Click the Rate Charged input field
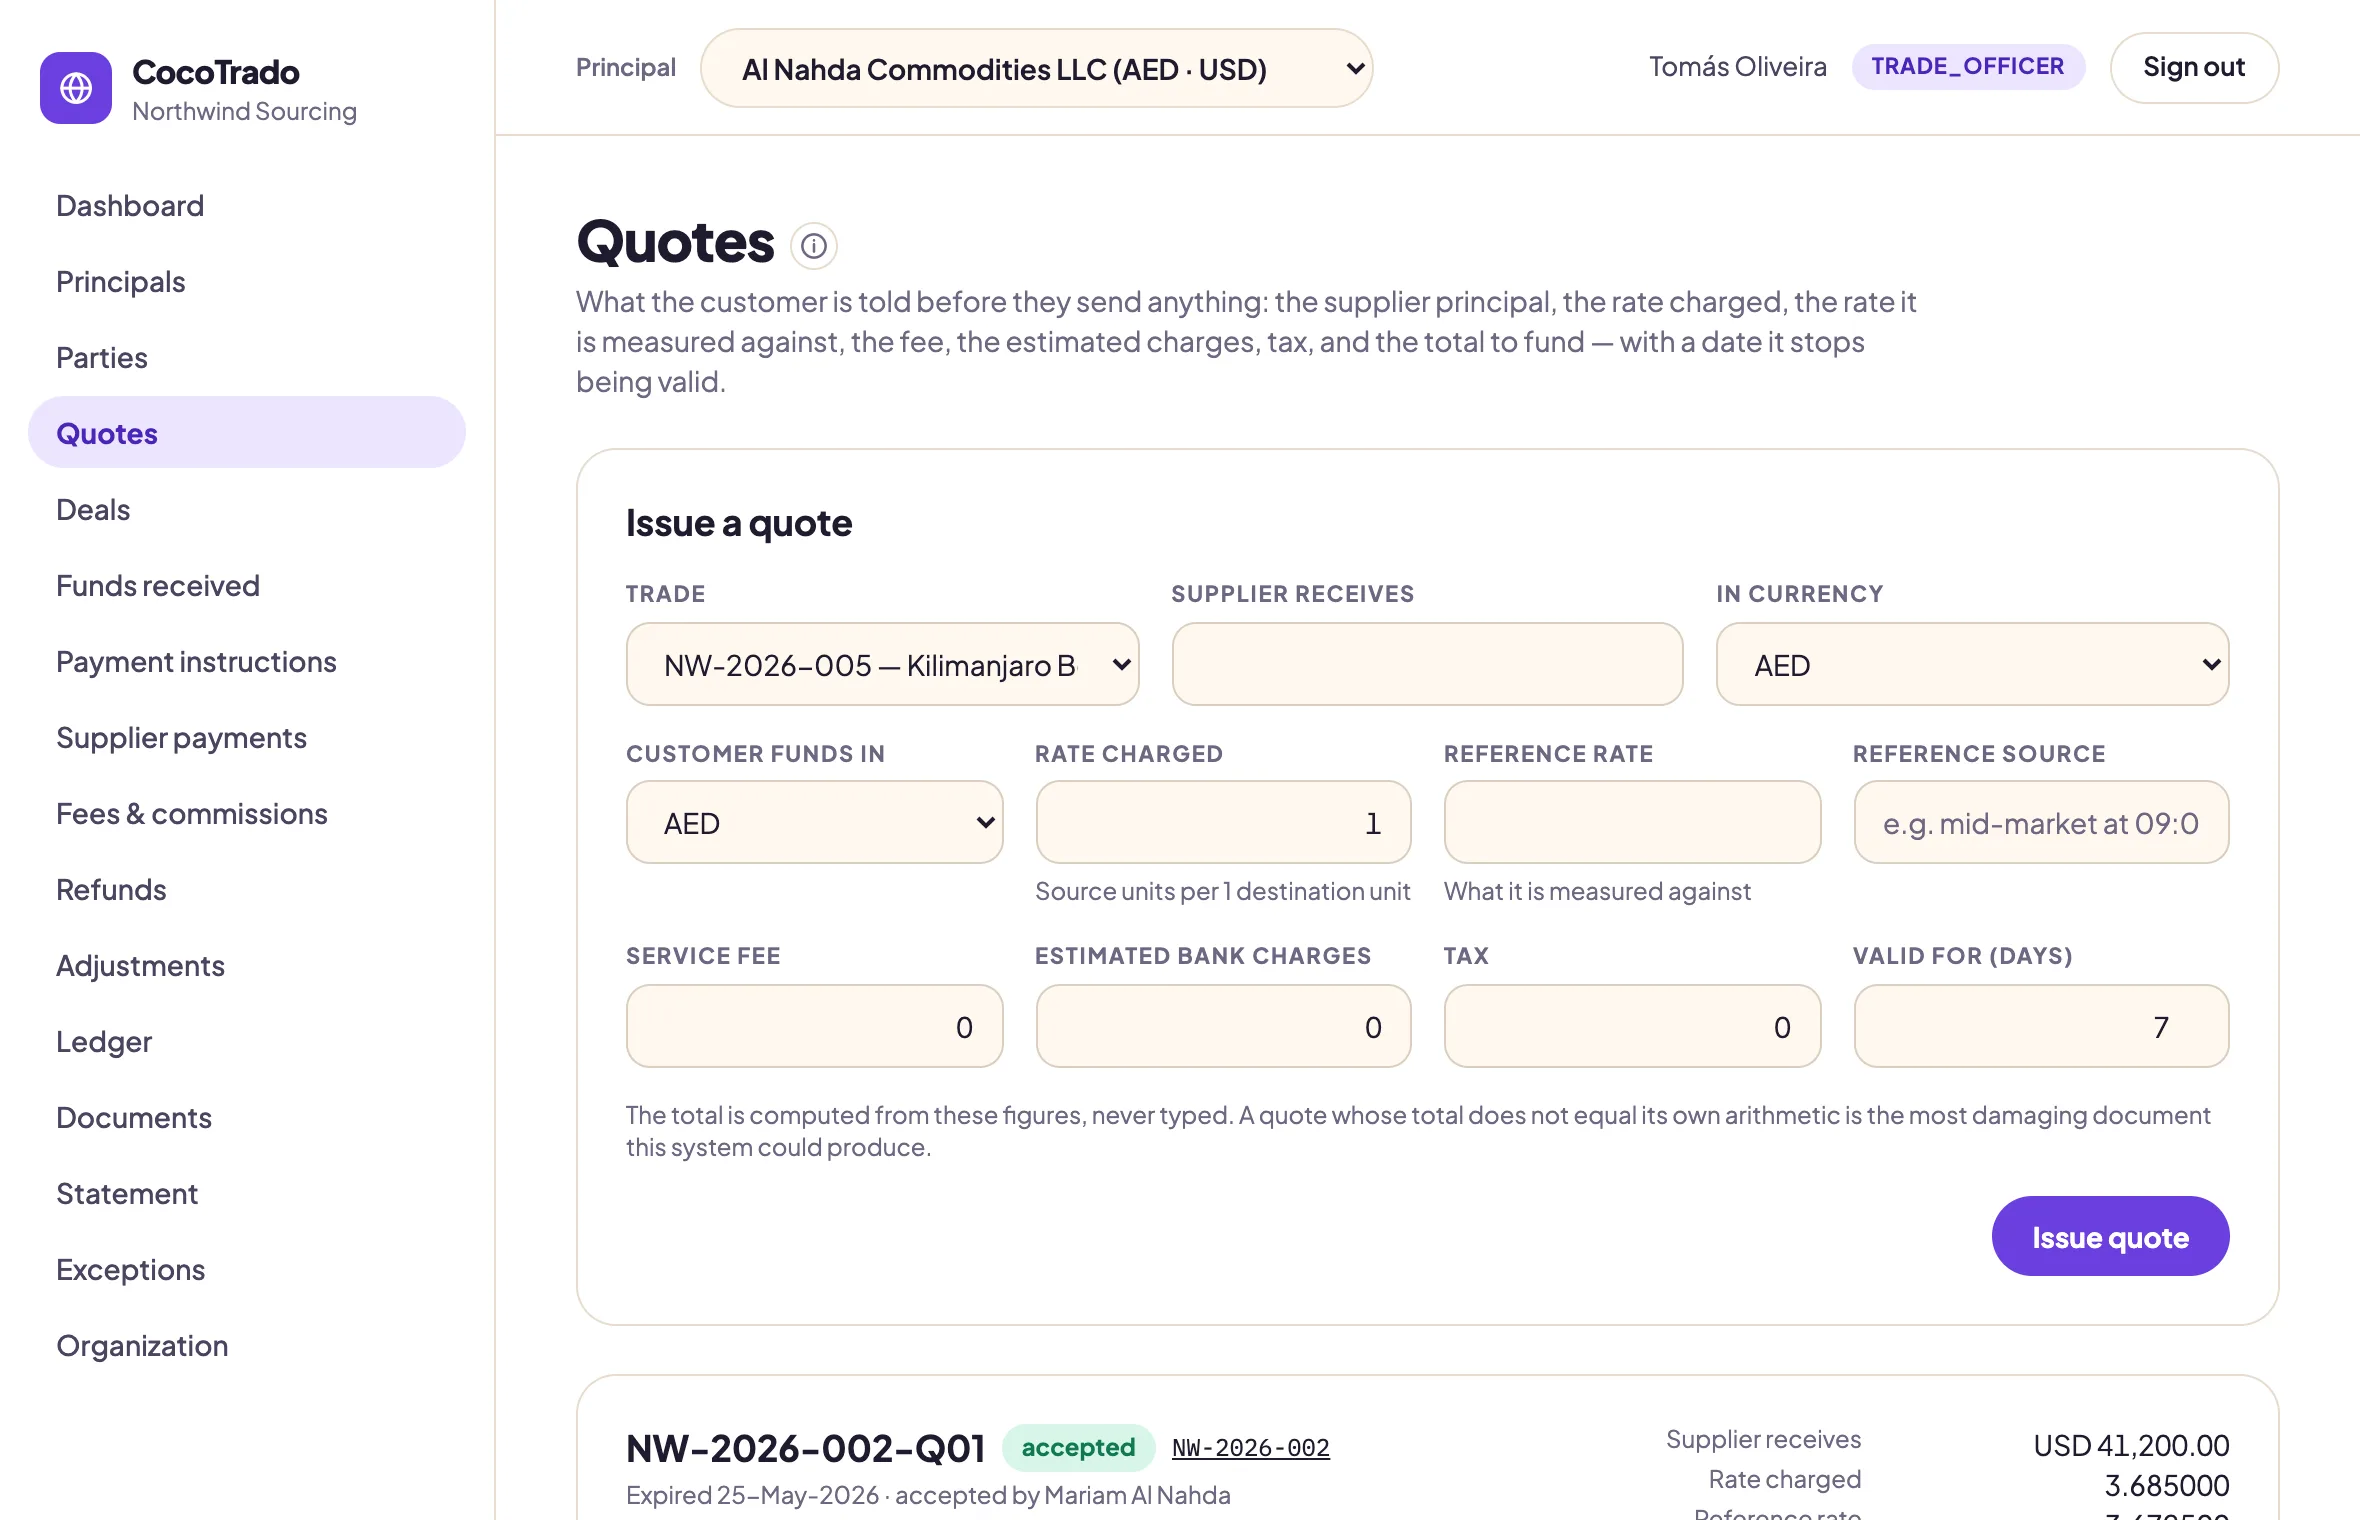The image size is (2360, 1520). [1223, 822]
